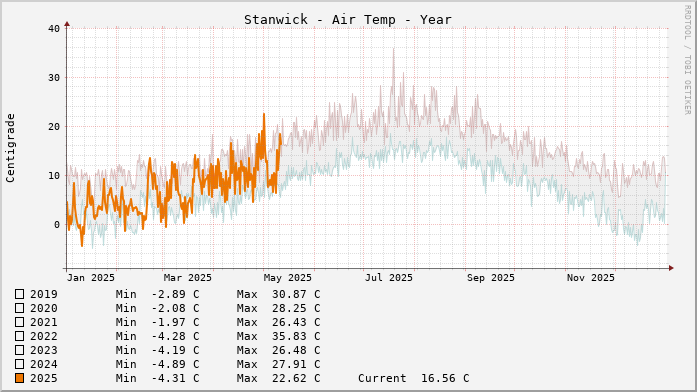The width and height of the screenshot is (697, 392).
Task: Click the 2023 Min value -4.19 C
Action: pyautogui.click(x=175, y=350)
